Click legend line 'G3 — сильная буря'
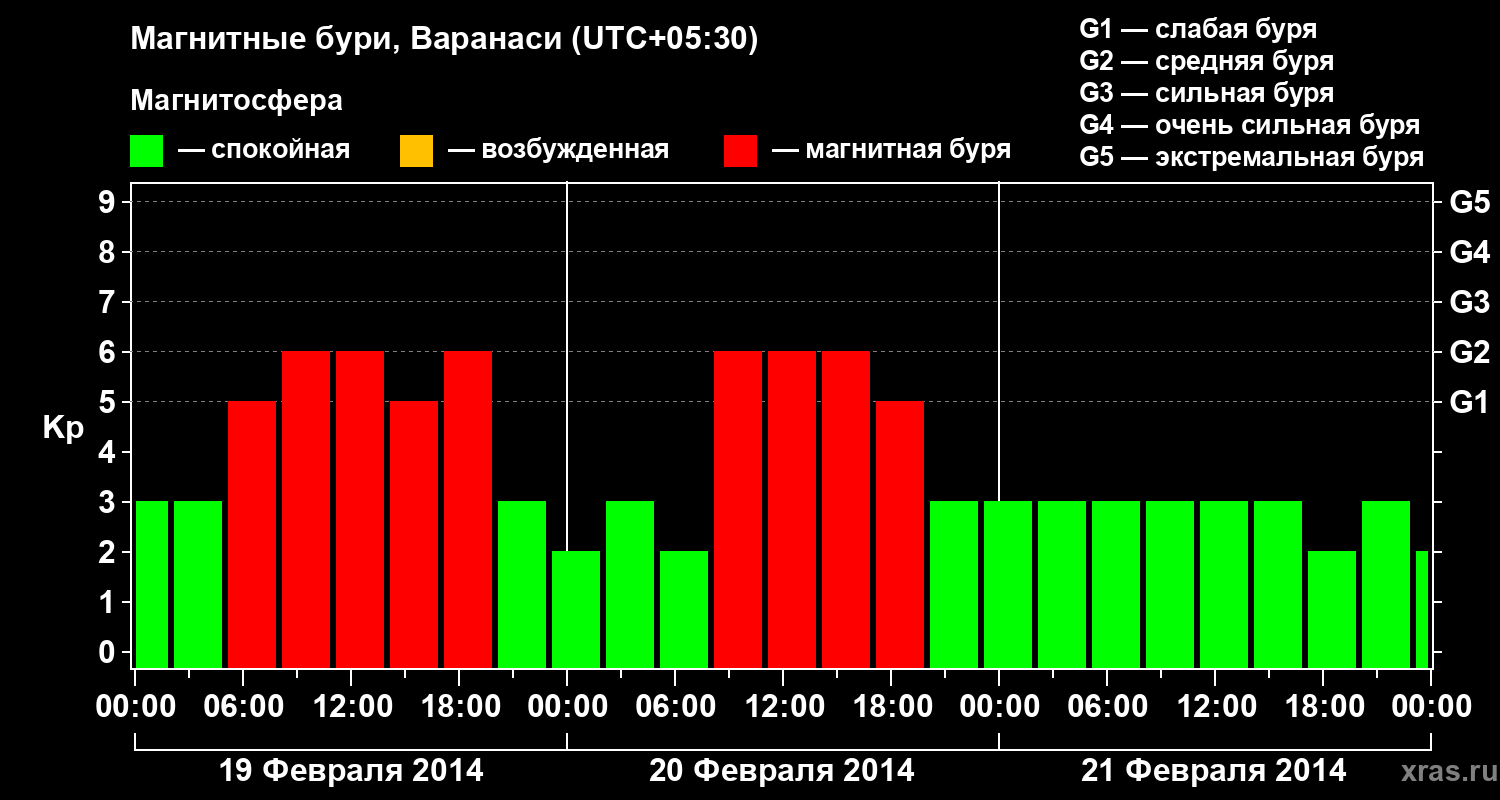 click(1207, 93)
